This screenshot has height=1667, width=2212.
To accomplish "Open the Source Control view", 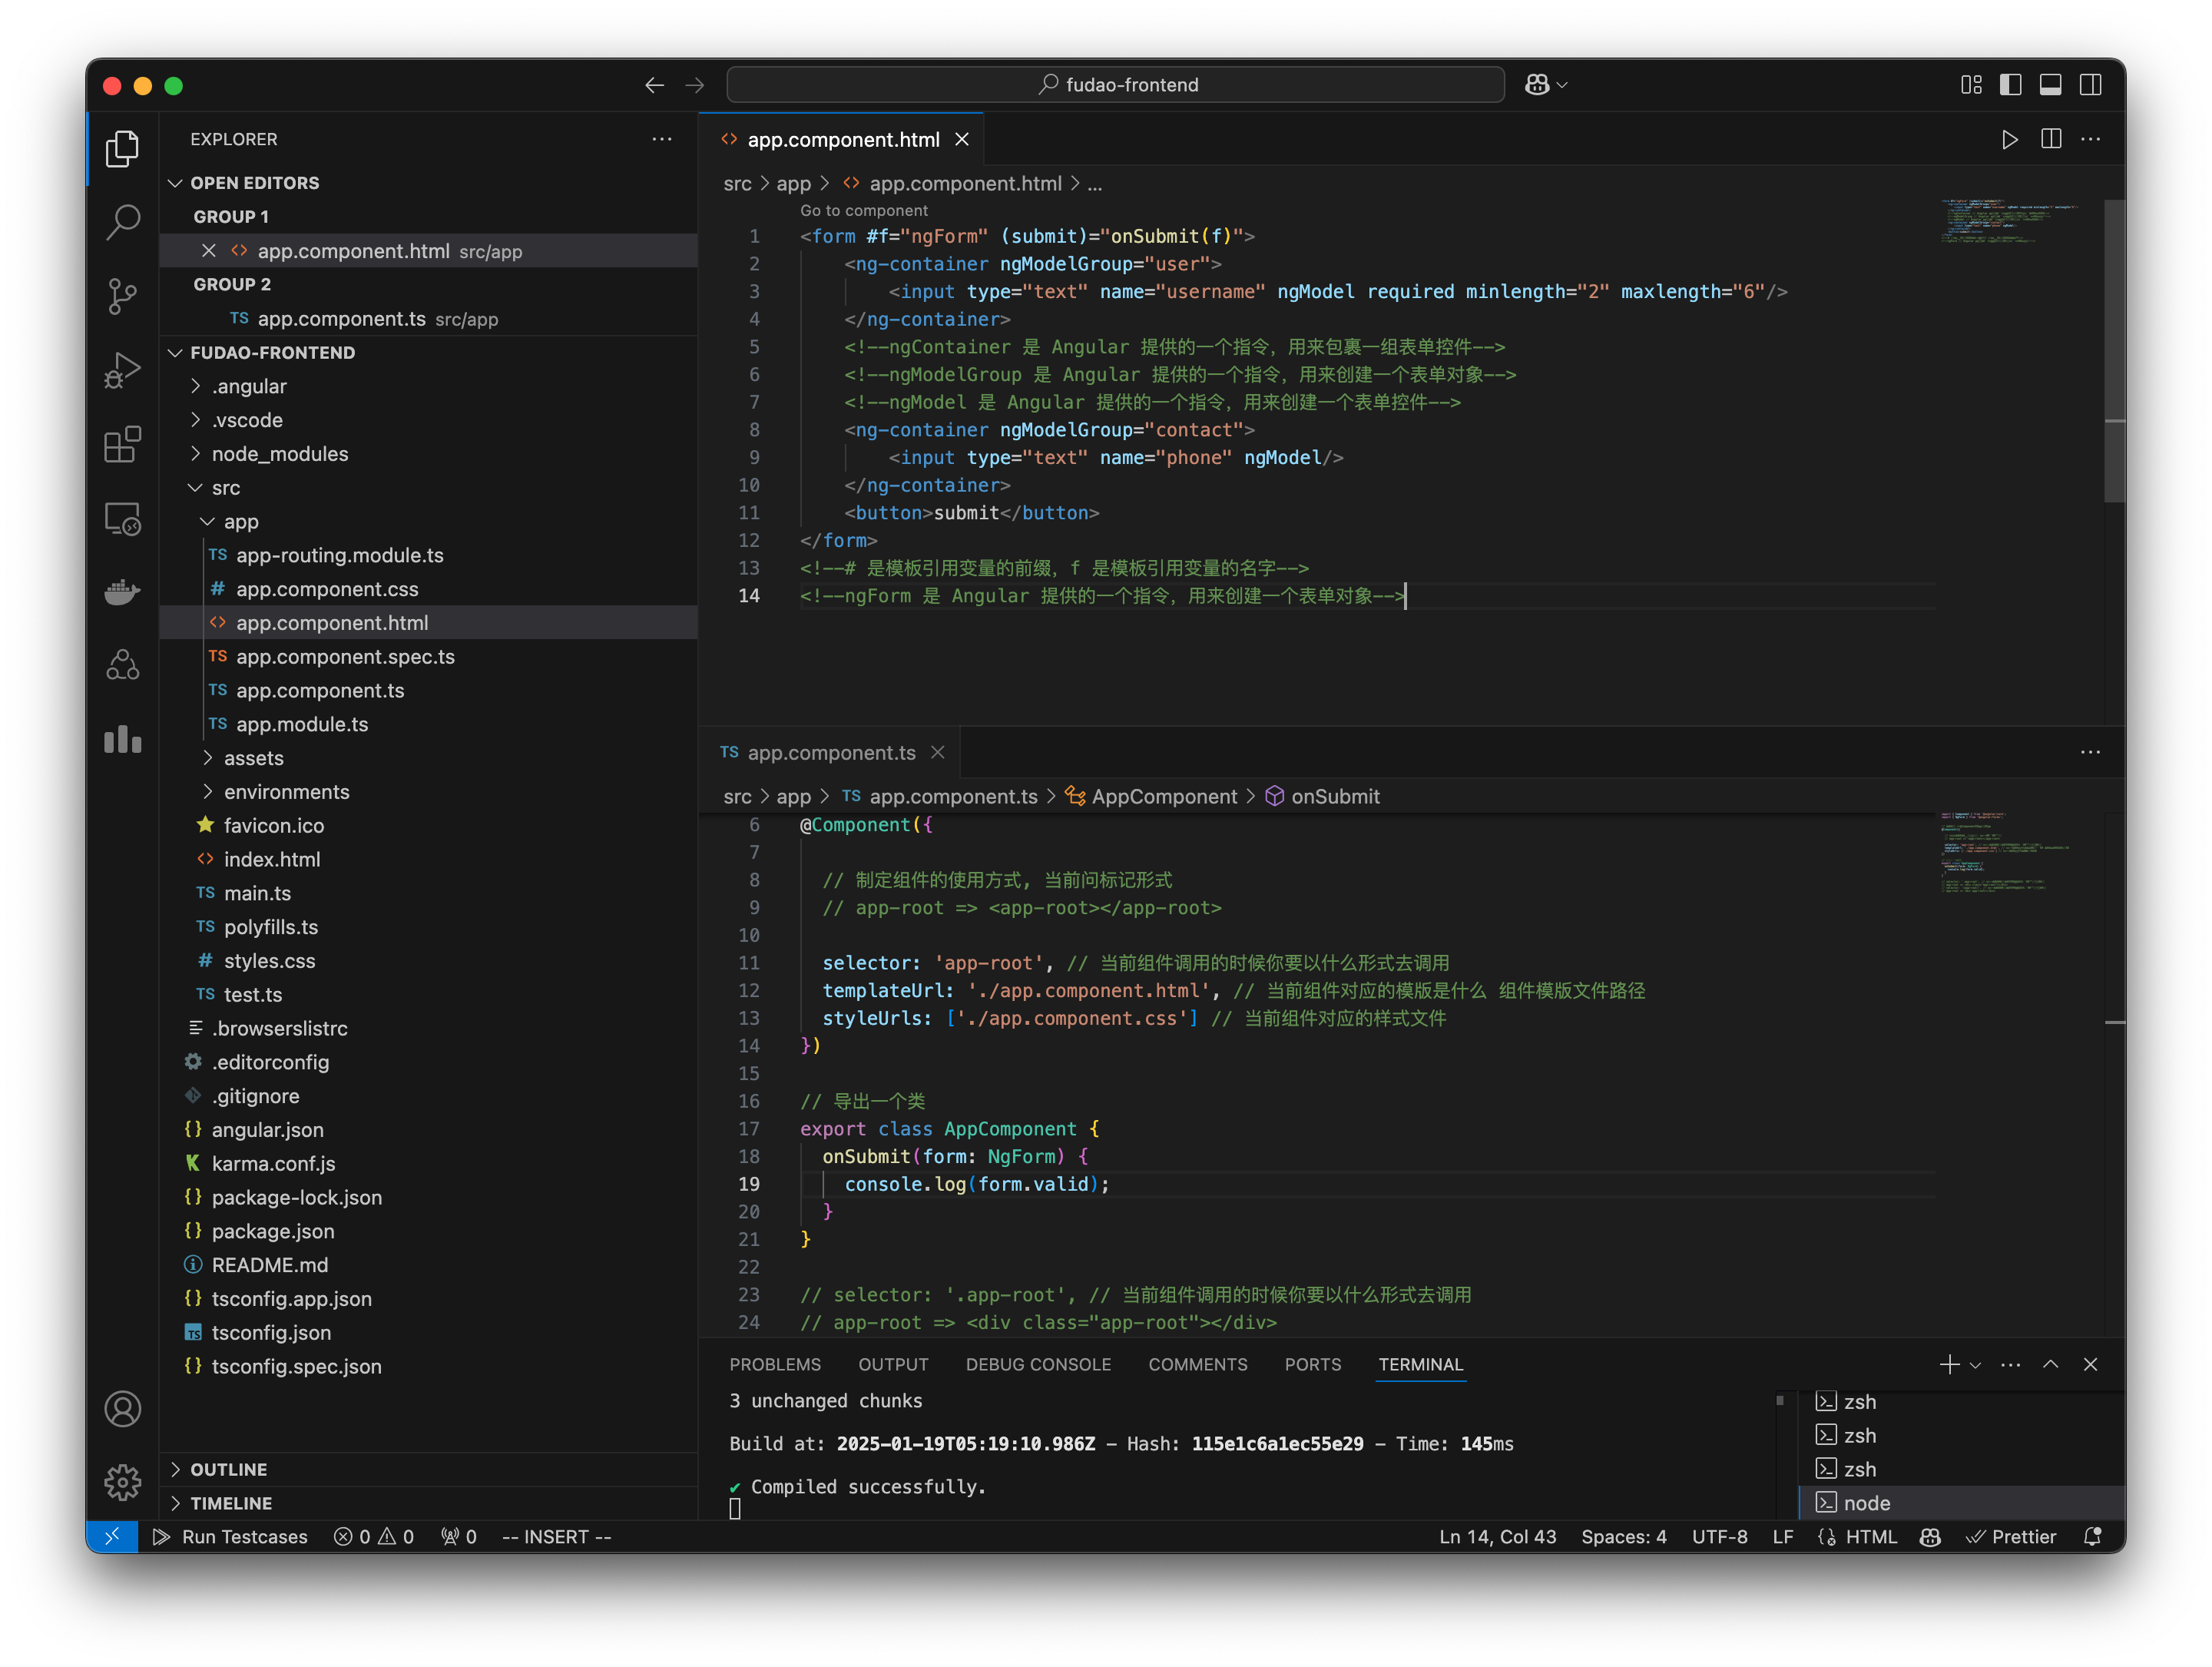I will point(122,296).
